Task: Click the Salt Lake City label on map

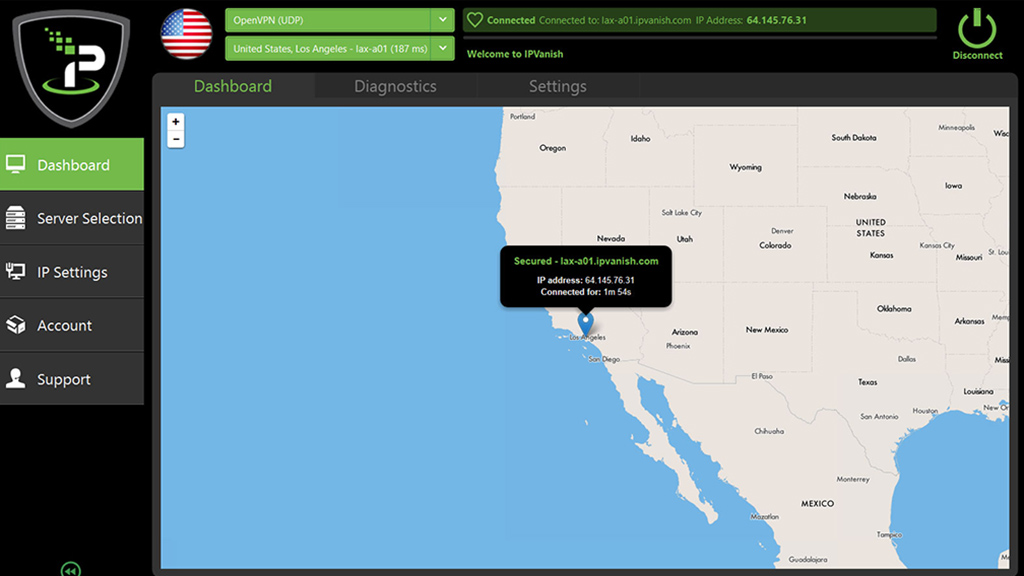Action: click(681, 212)
